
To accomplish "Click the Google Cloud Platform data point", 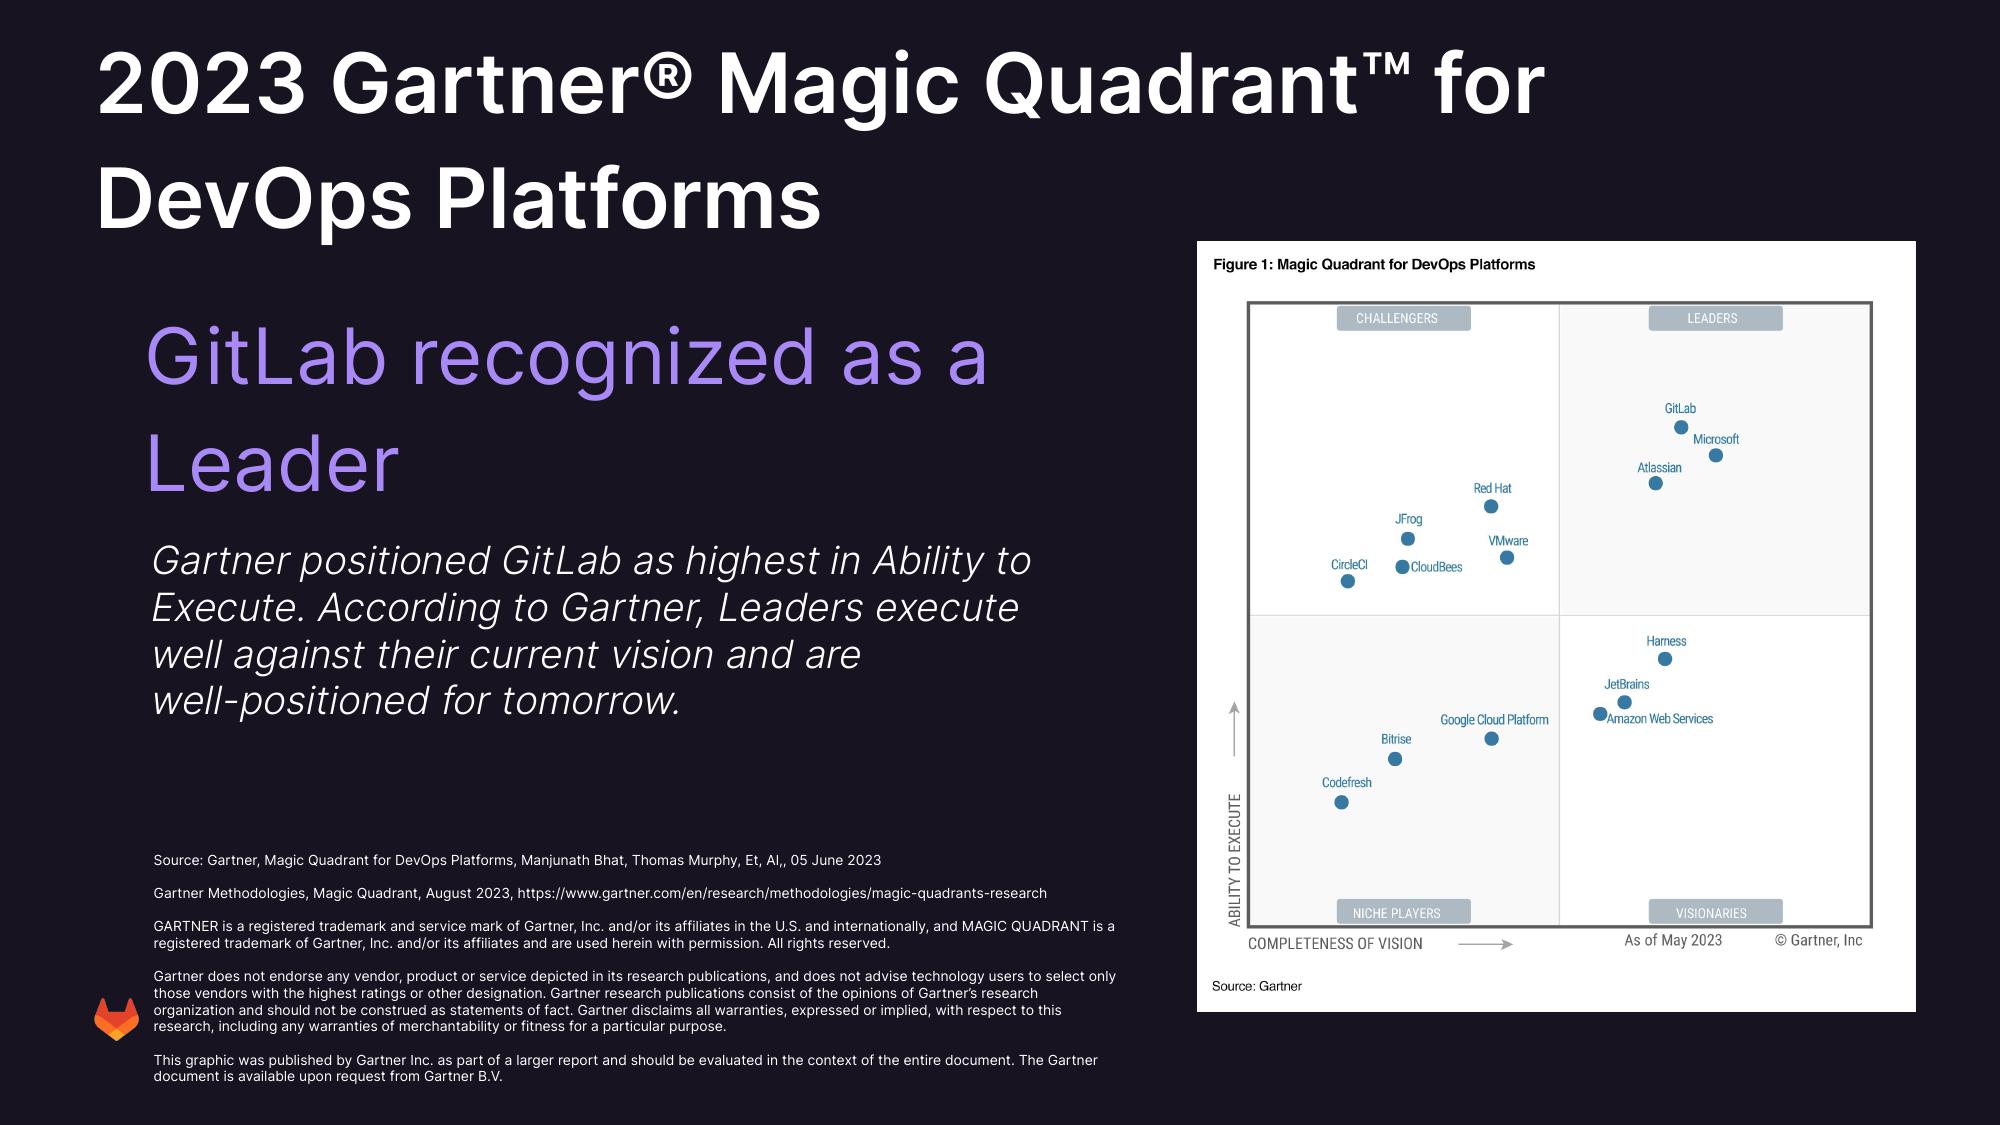I will pyautogui.click(x=1489, y=738).
